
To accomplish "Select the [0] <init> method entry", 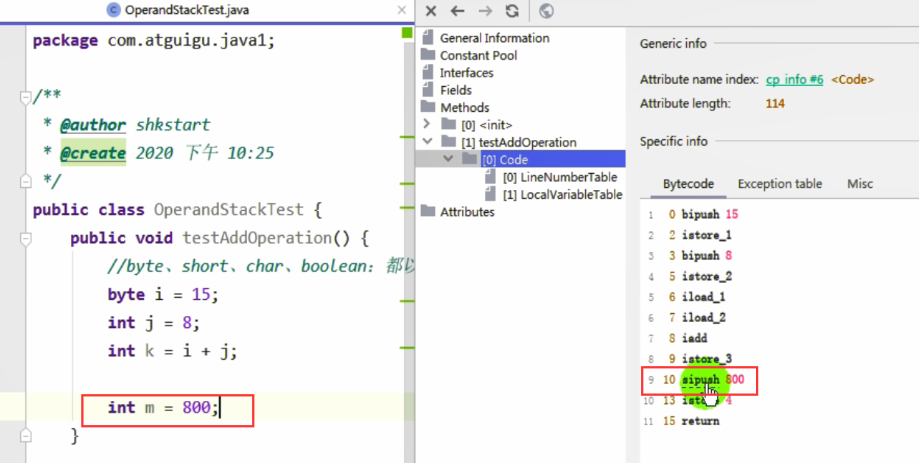I will (x=486, y=125).
